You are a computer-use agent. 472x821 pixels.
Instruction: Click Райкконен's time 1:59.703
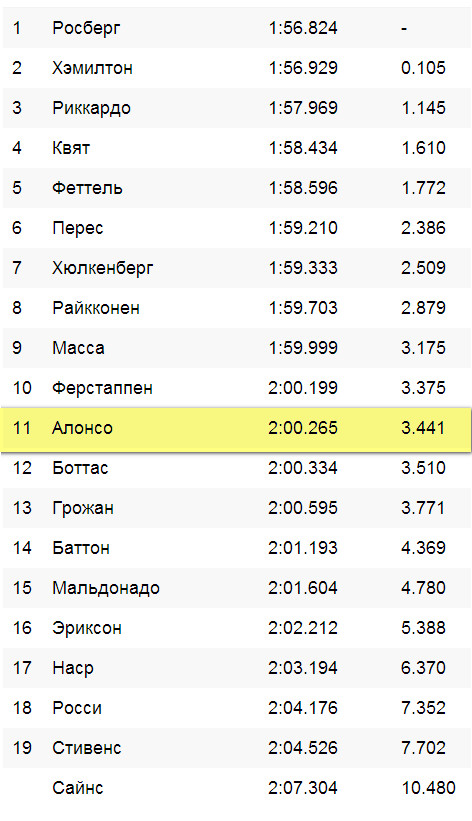[303, 307]
